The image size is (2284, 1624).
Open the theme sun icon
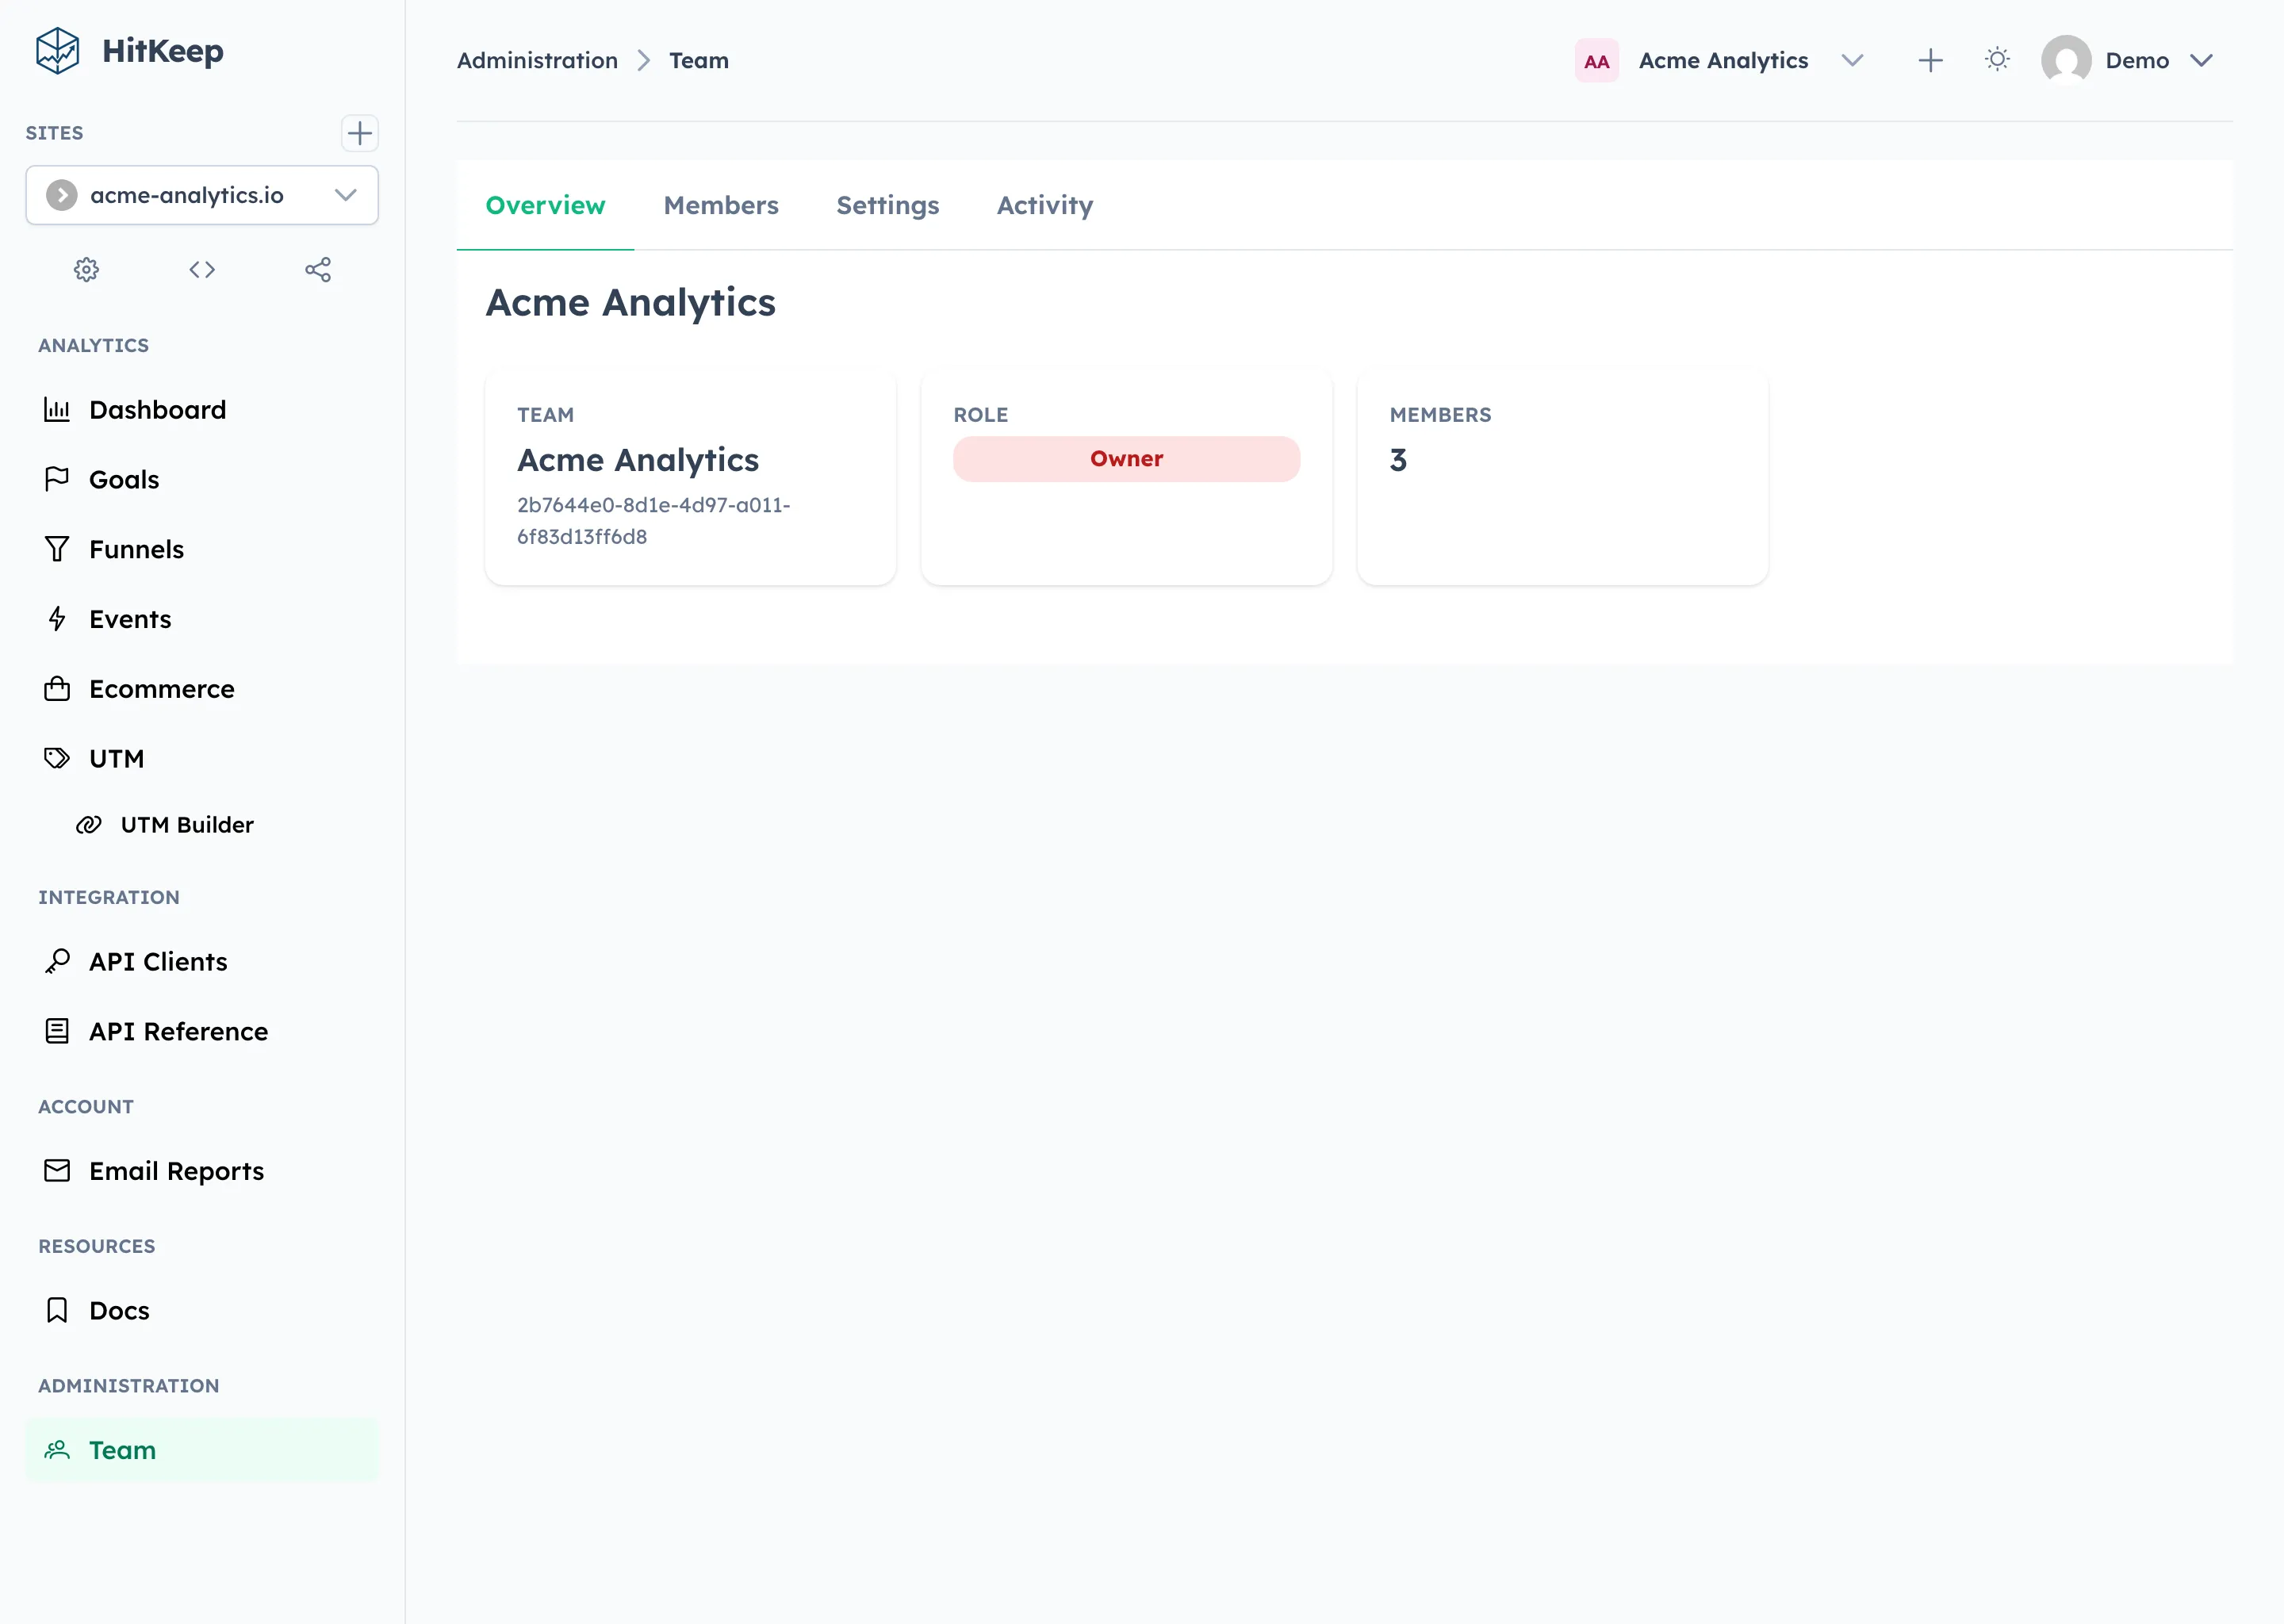point(1997,59)
